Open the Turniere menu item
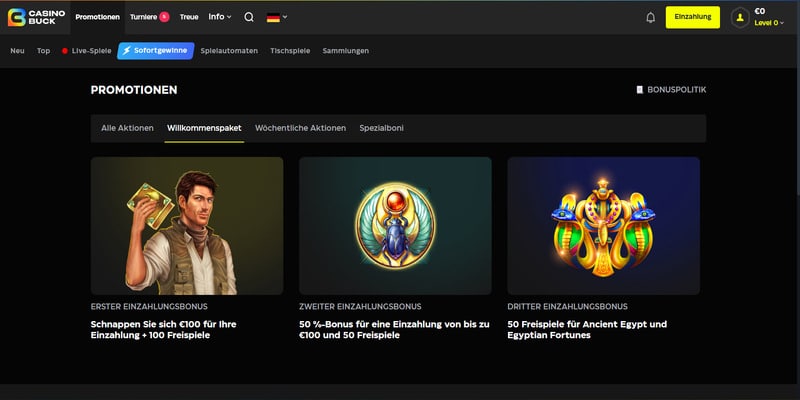This screenshot has width=800, height=400. 143,17
